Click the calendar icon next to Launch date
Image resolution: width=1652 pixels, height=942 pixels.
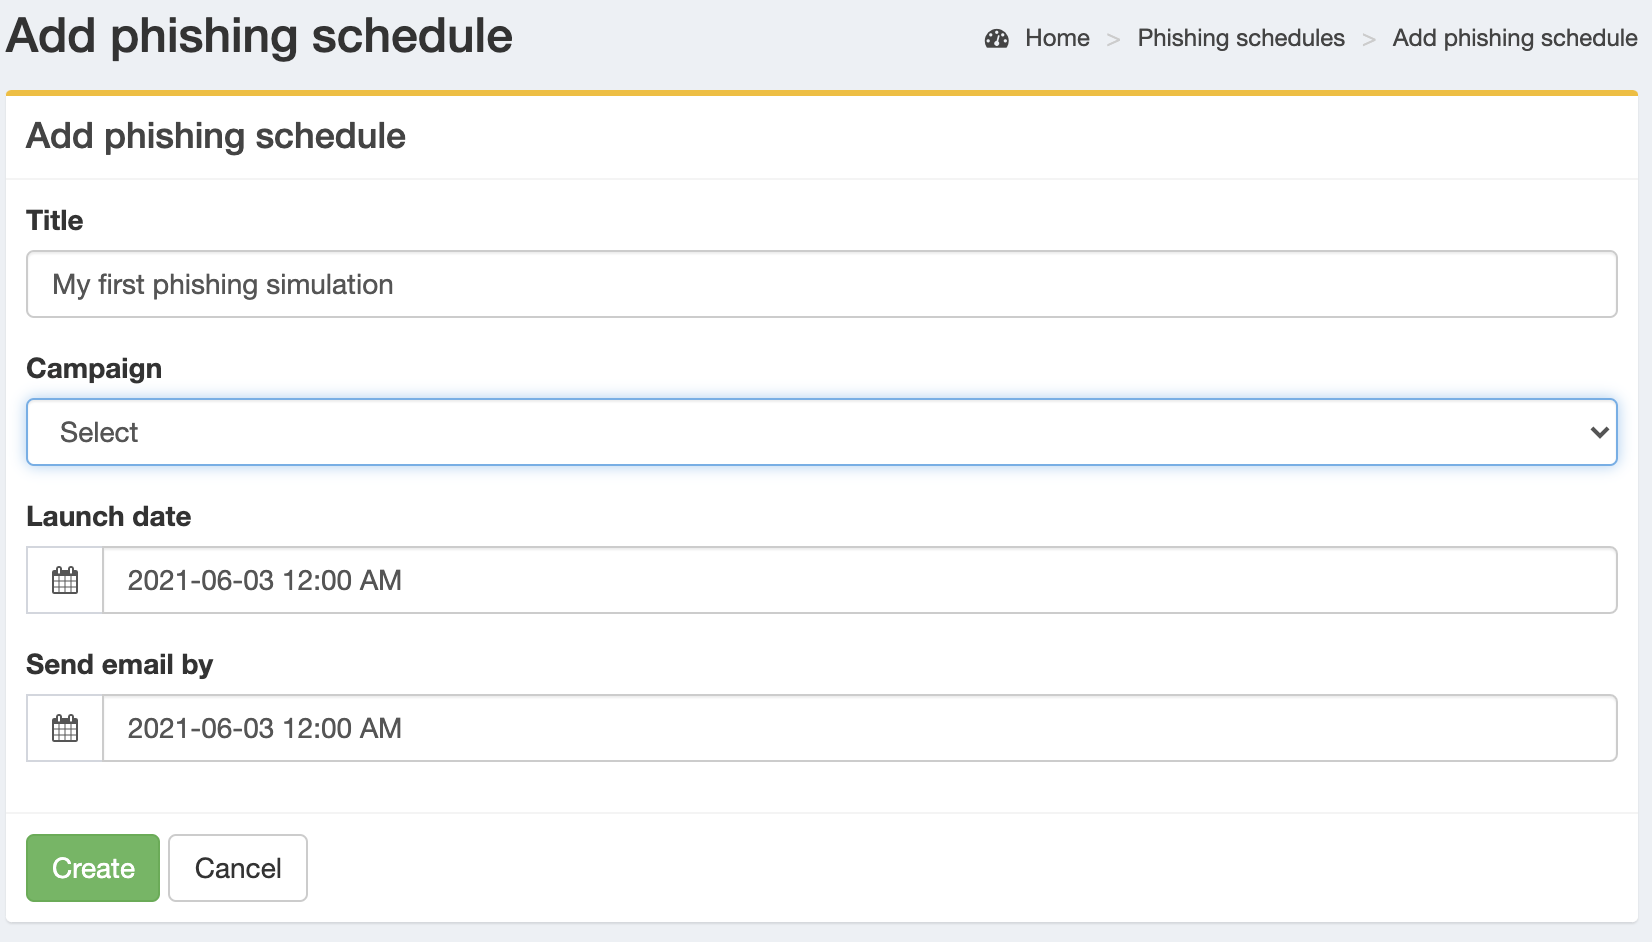[63, 580]
